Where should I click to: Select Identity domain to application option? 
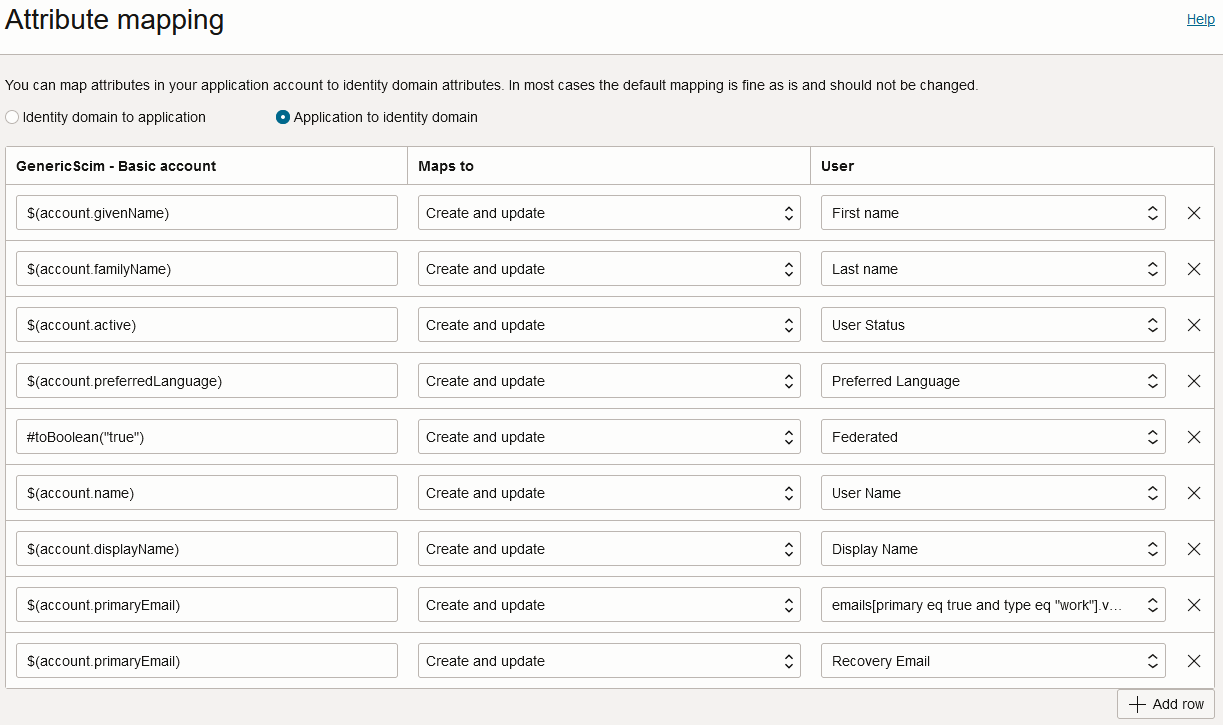pos(12,117)
